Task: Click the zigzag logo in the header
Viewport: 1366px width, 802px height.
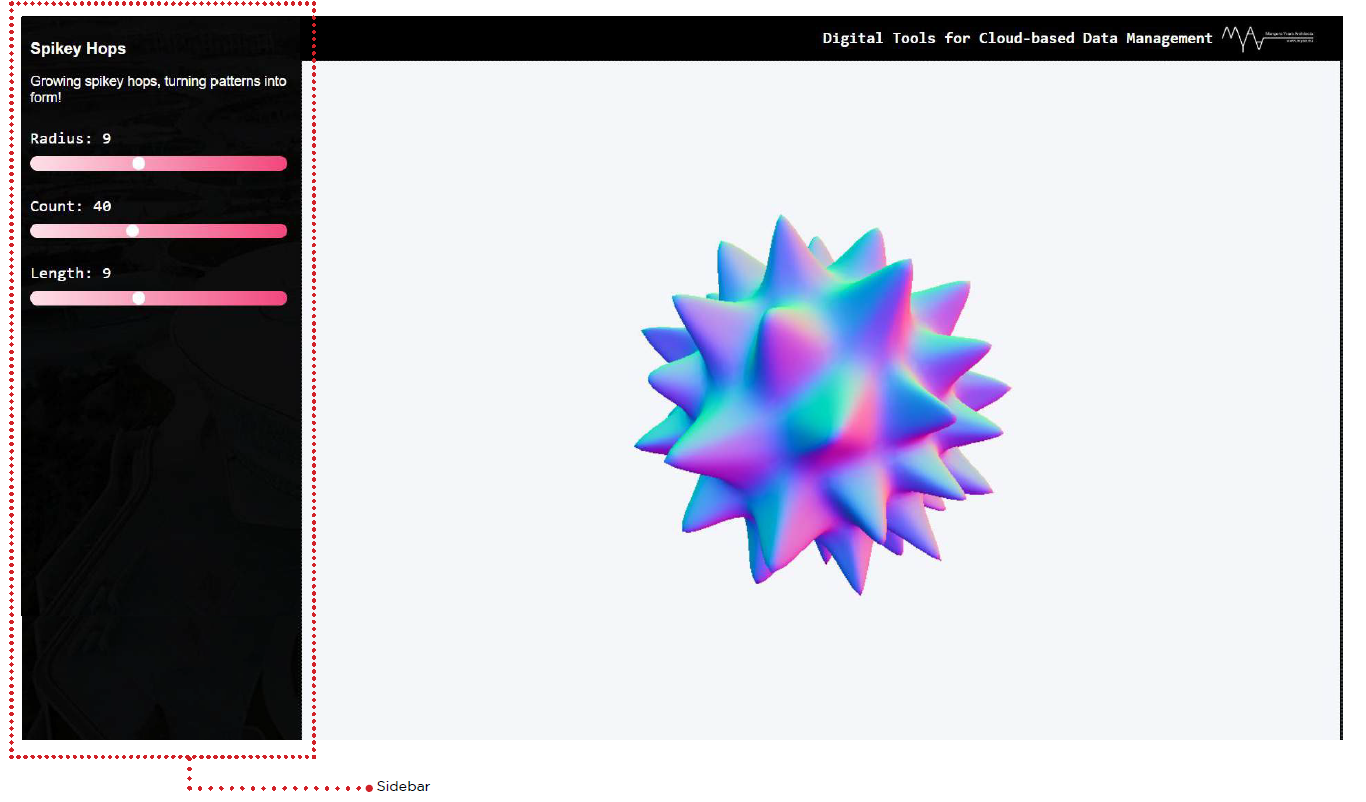Action: (1241, 38)
